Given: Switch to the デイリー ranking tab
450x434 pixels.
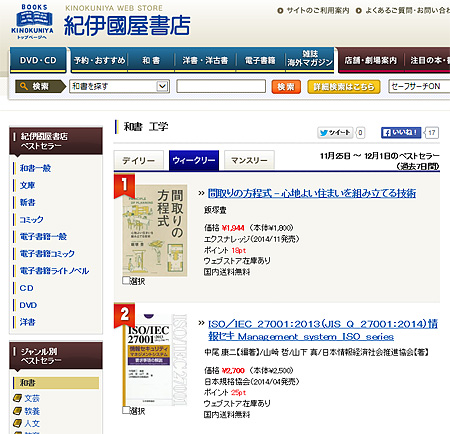Looking at the screenshot, I should (x=139, y=160).
